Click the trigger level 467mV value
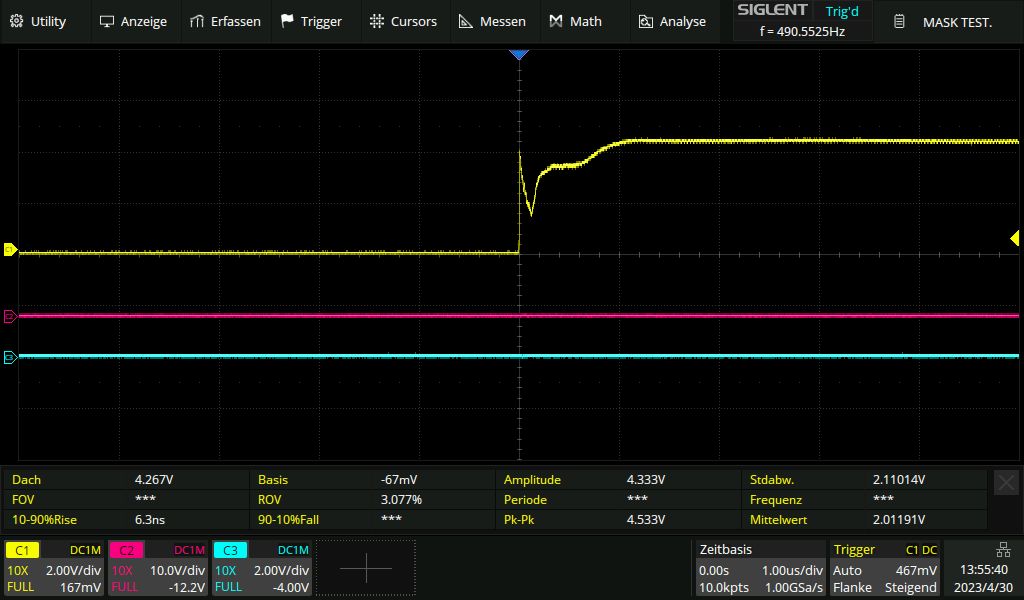Image resolution: width=1024 pixels, height=600 pixels. coord(916,570)
